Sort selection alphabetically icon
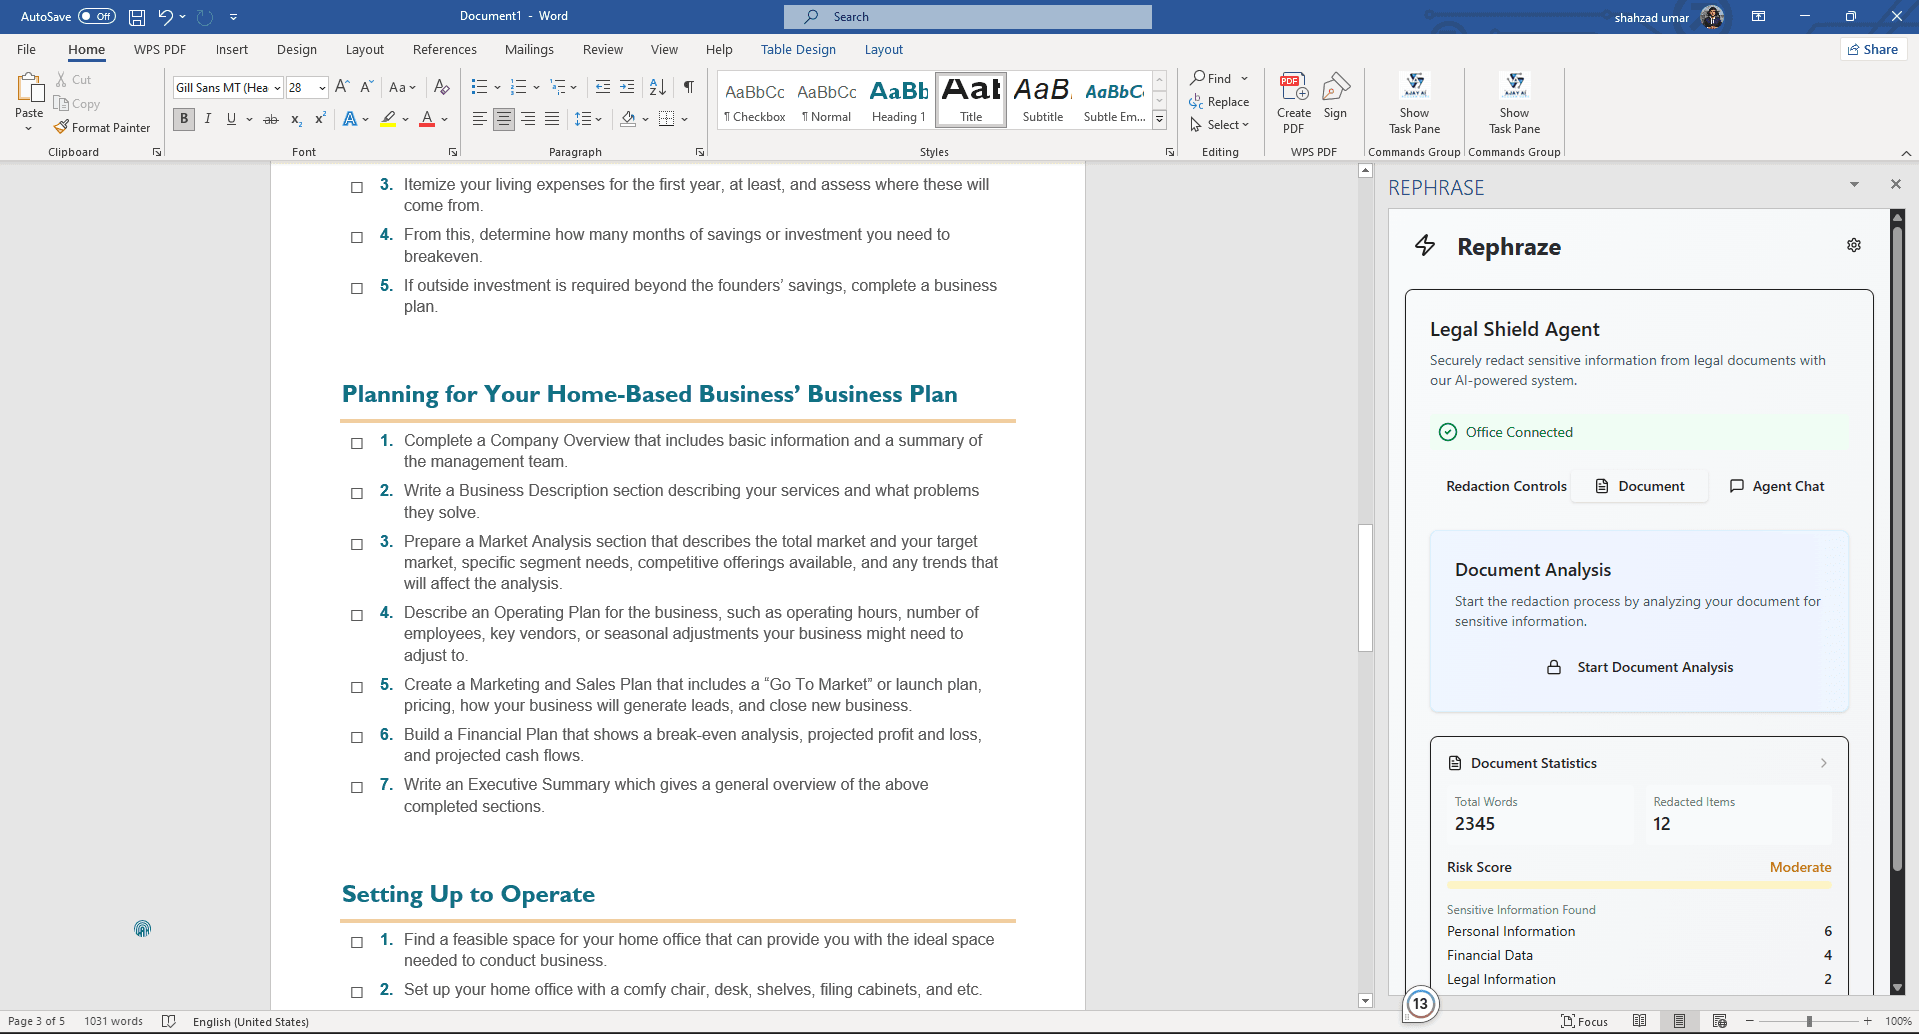The height and width of the screenshot is (1034, 1919). [x=657, y=87]
